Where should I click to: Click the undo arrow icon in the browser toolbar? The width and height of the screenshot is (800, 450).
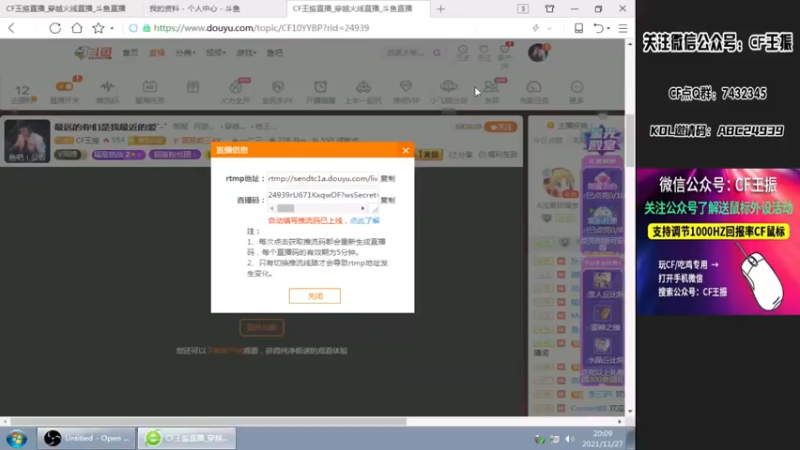pos(598,28)
